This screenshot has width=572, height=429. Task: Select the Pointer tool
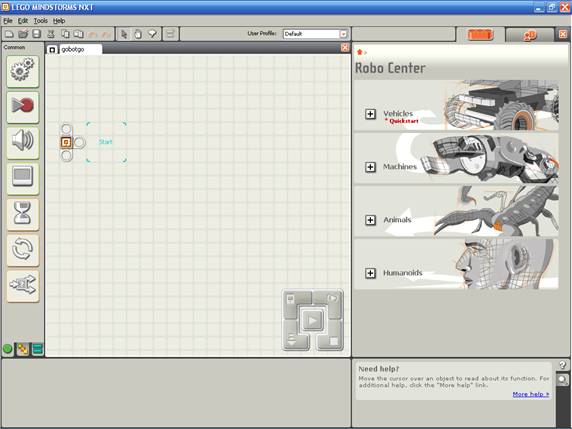(x=124, y=34)
